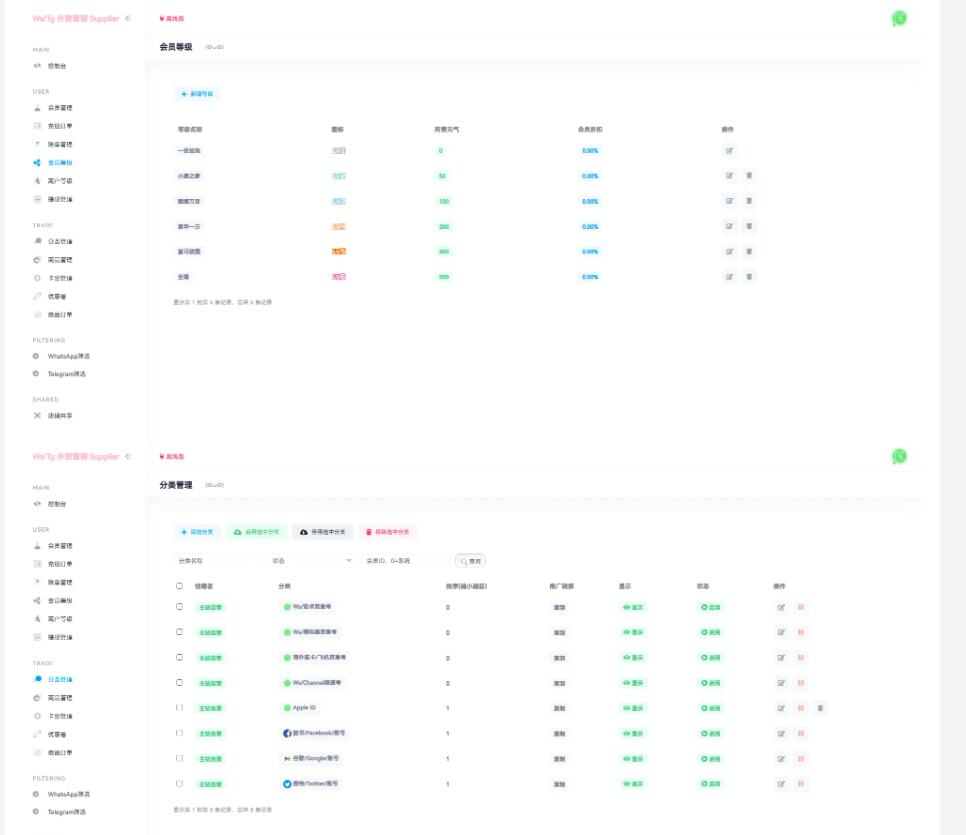This screenshot has height=835, width=966.
Task: Open WhatsApp筛选 in the upper sidebar
Action: [x=68, y=356]
